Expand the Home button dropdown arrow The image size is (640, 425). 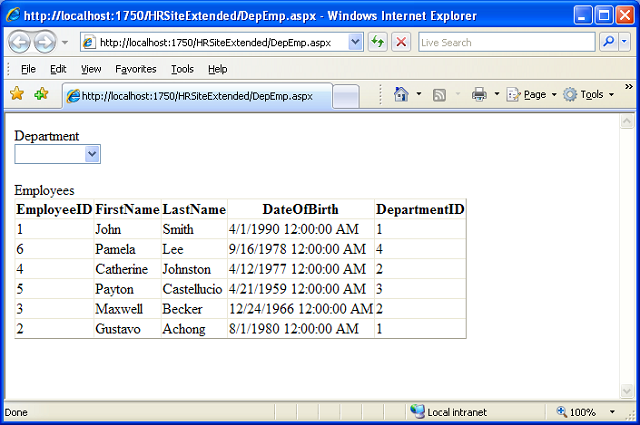pos(419,94)
